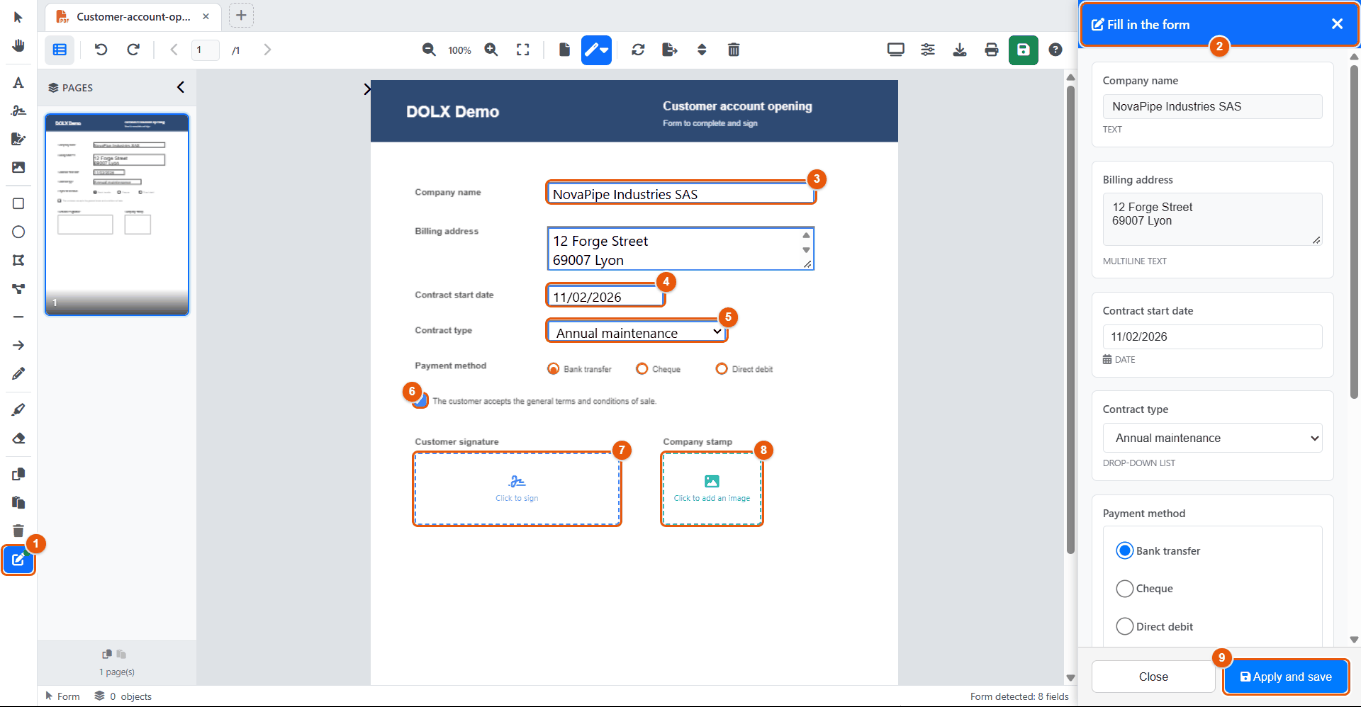Viewport: 1361px width, 707px height.
Task: Open Contract type dropdown in the document
Action: coord(637,331)
